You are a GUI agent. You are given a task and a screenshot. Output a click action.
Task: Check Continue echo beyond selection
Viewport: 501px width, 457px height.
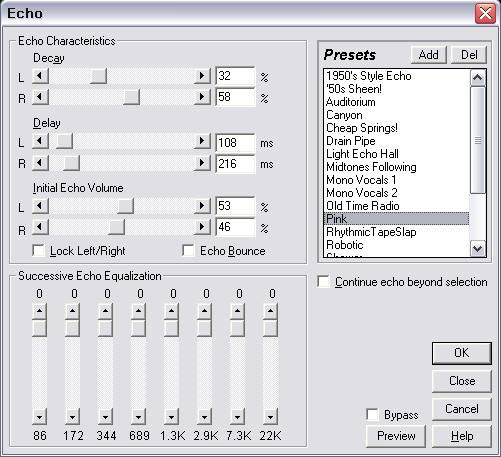pyautogui.click(x=323, y=282)
